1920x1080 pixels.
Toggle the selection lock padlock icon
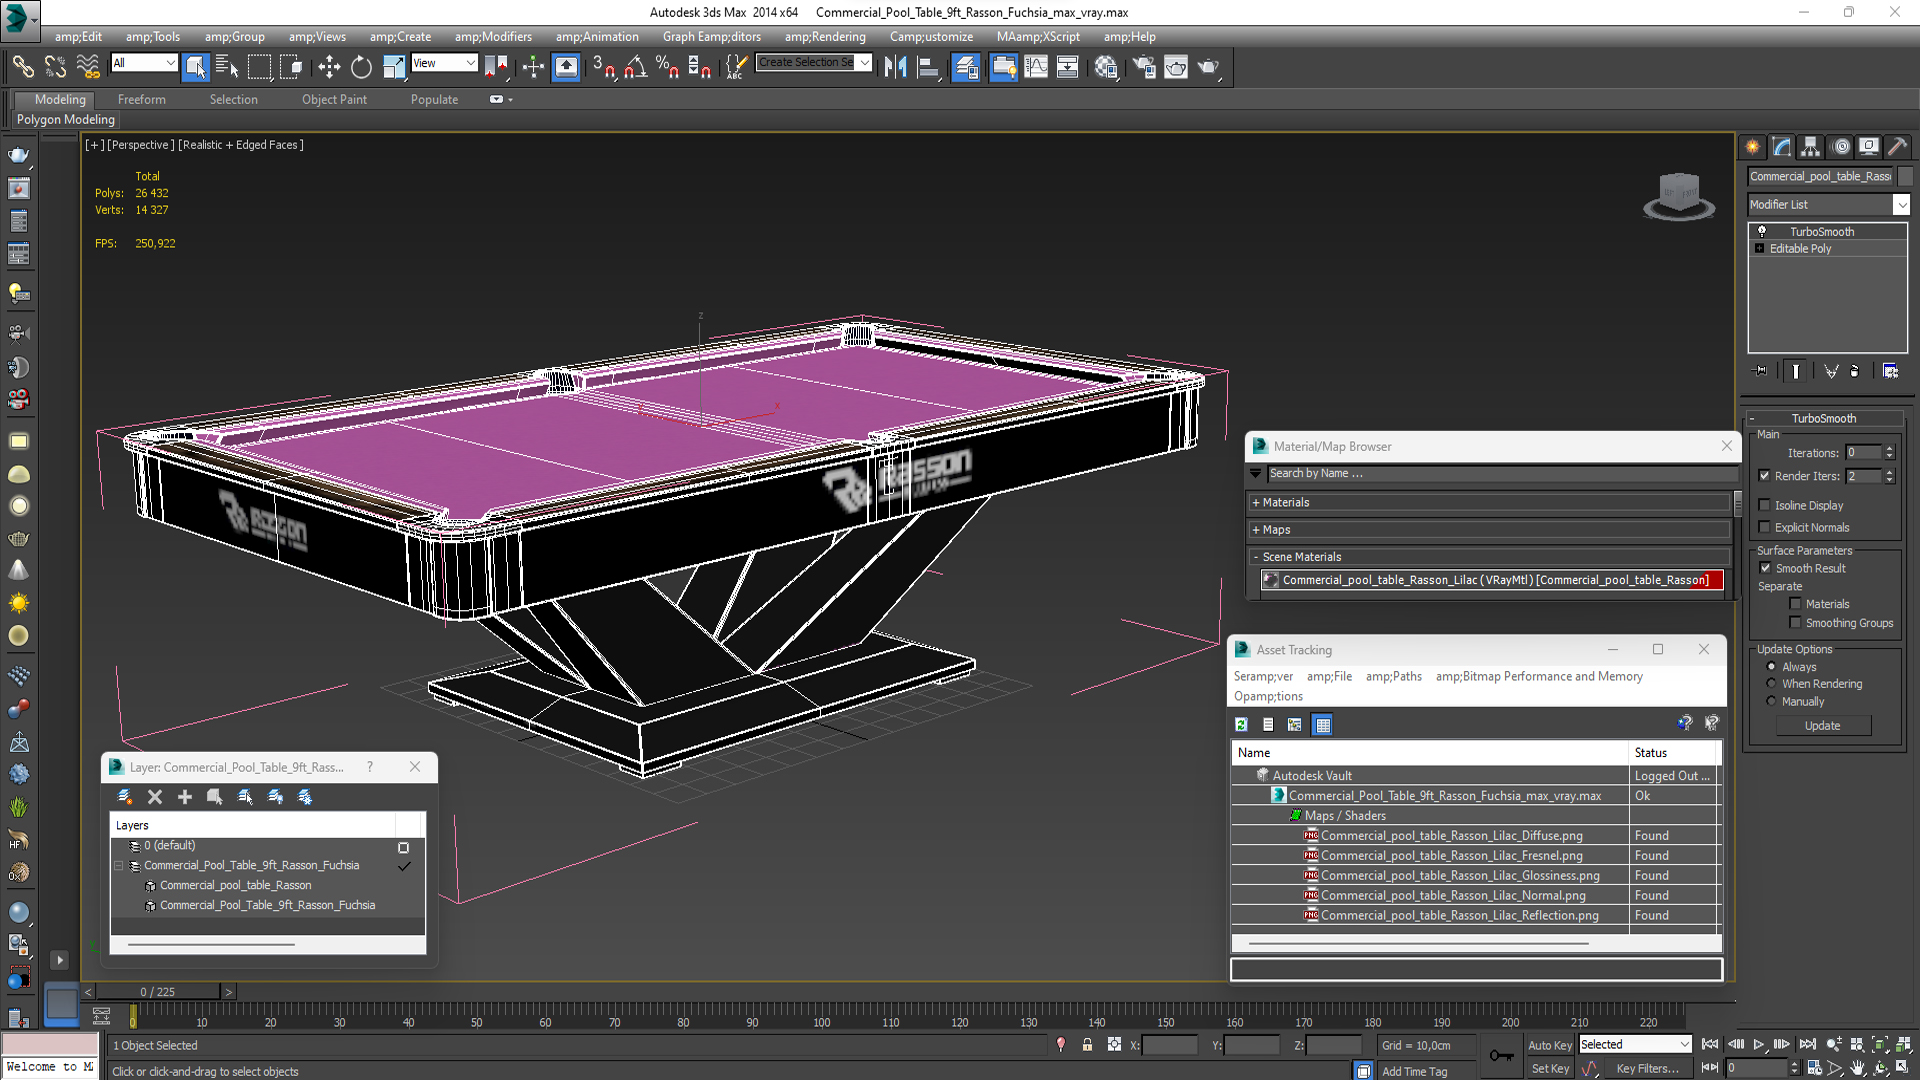coord(1087,1045)
